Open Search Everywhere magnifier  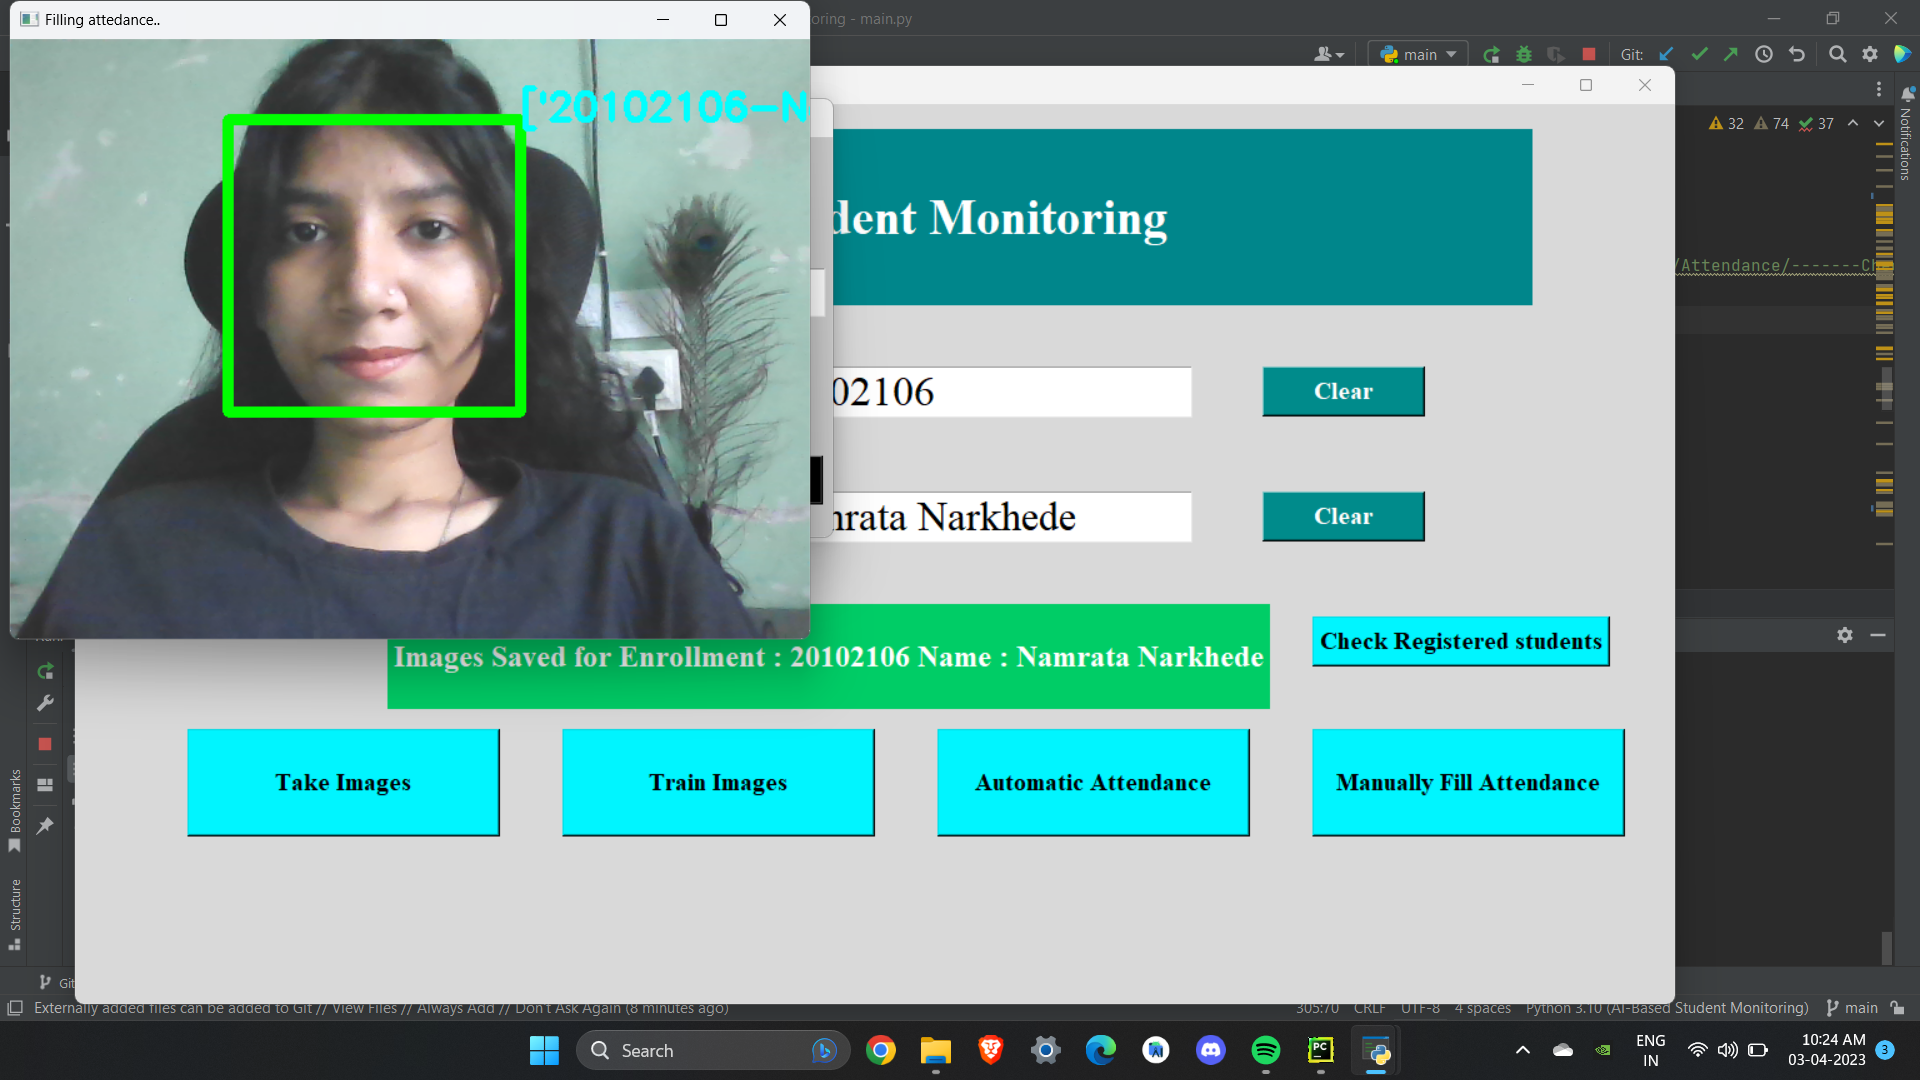tap(1838, 54)
